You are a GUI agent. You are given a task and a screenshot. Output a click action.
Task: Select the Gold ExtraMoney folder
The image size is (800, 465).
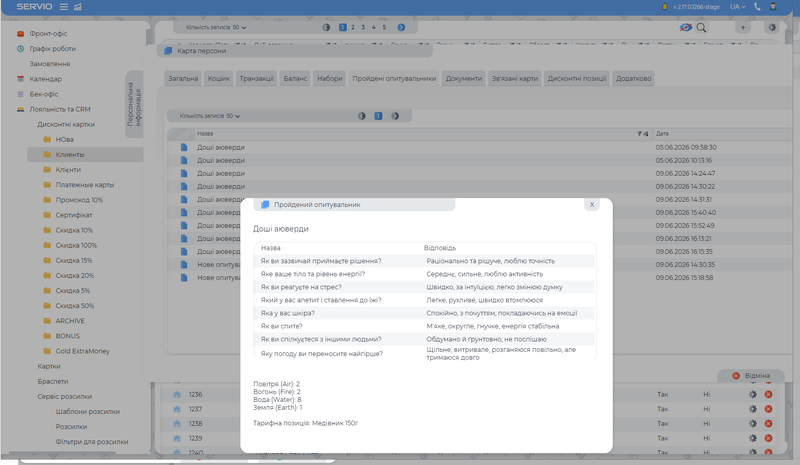pos(82,351)
